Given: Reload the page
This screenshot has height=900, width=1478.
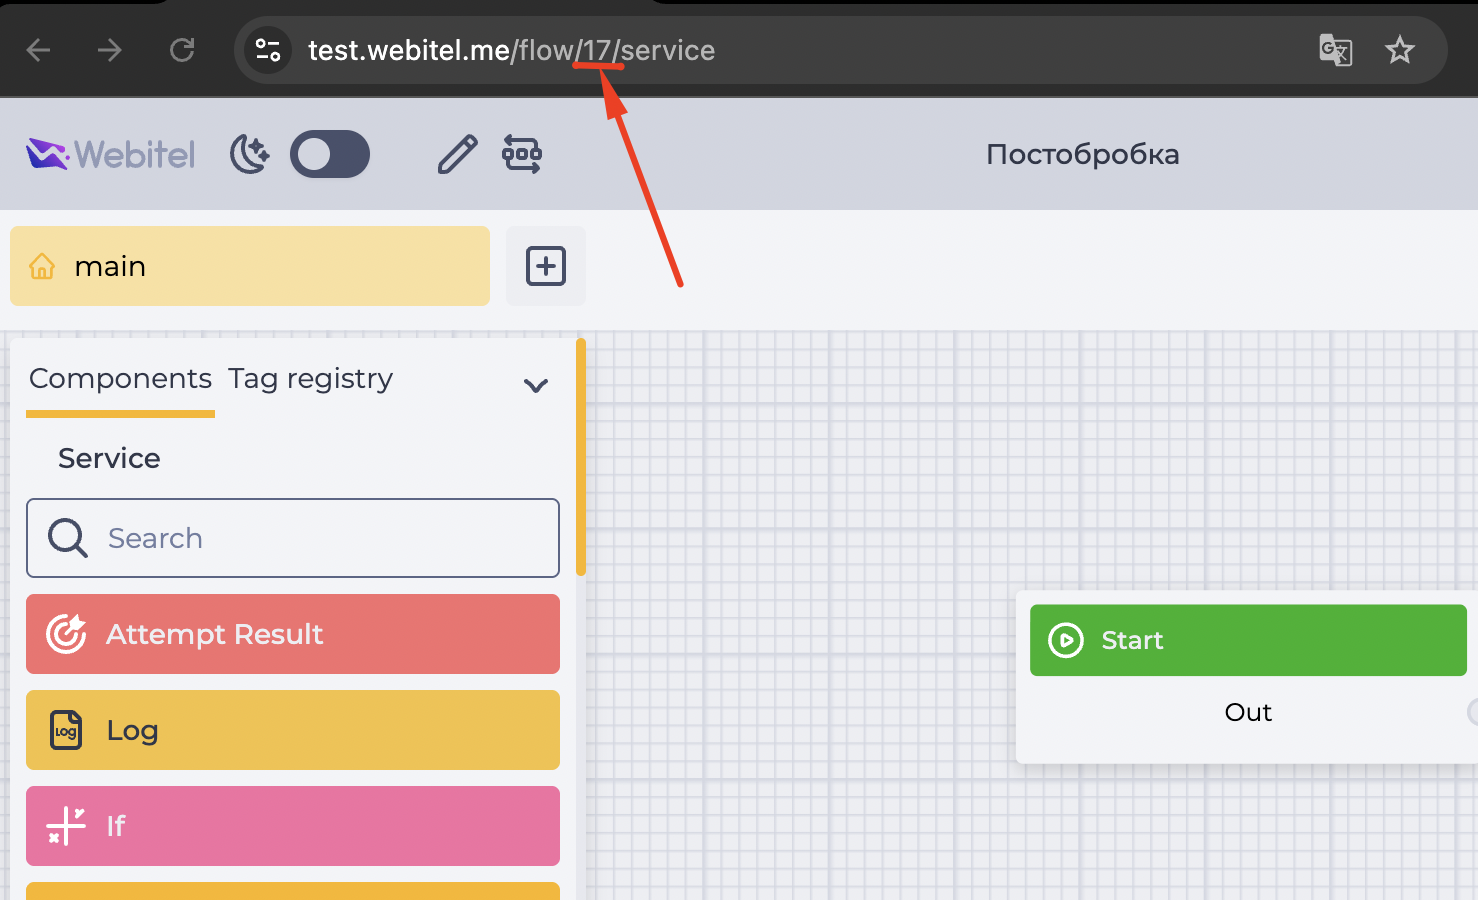Looking at the screenshot, I should click(182, 50).
